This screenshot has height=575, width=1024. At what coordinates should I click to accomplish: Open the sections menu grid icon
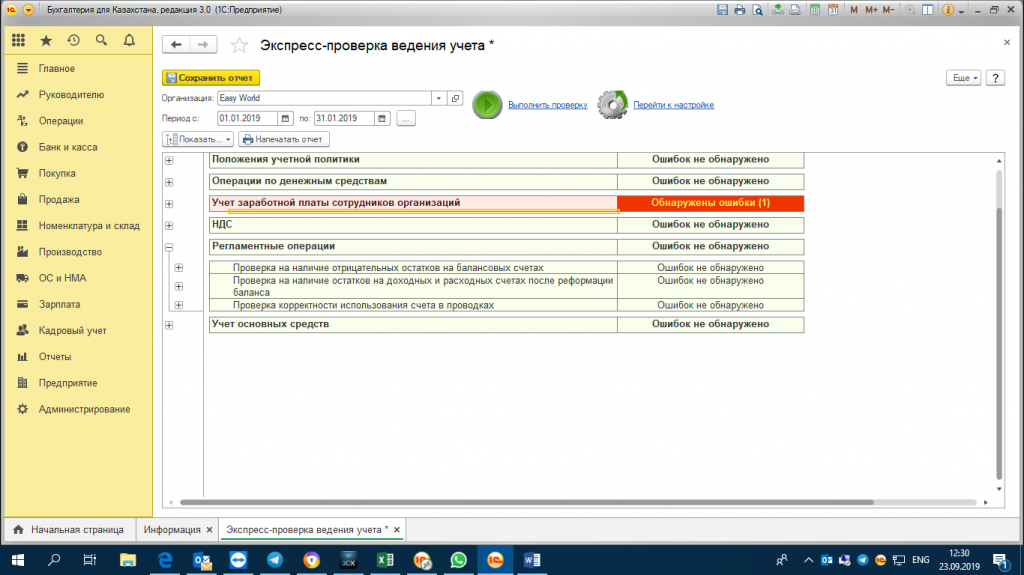18,41
